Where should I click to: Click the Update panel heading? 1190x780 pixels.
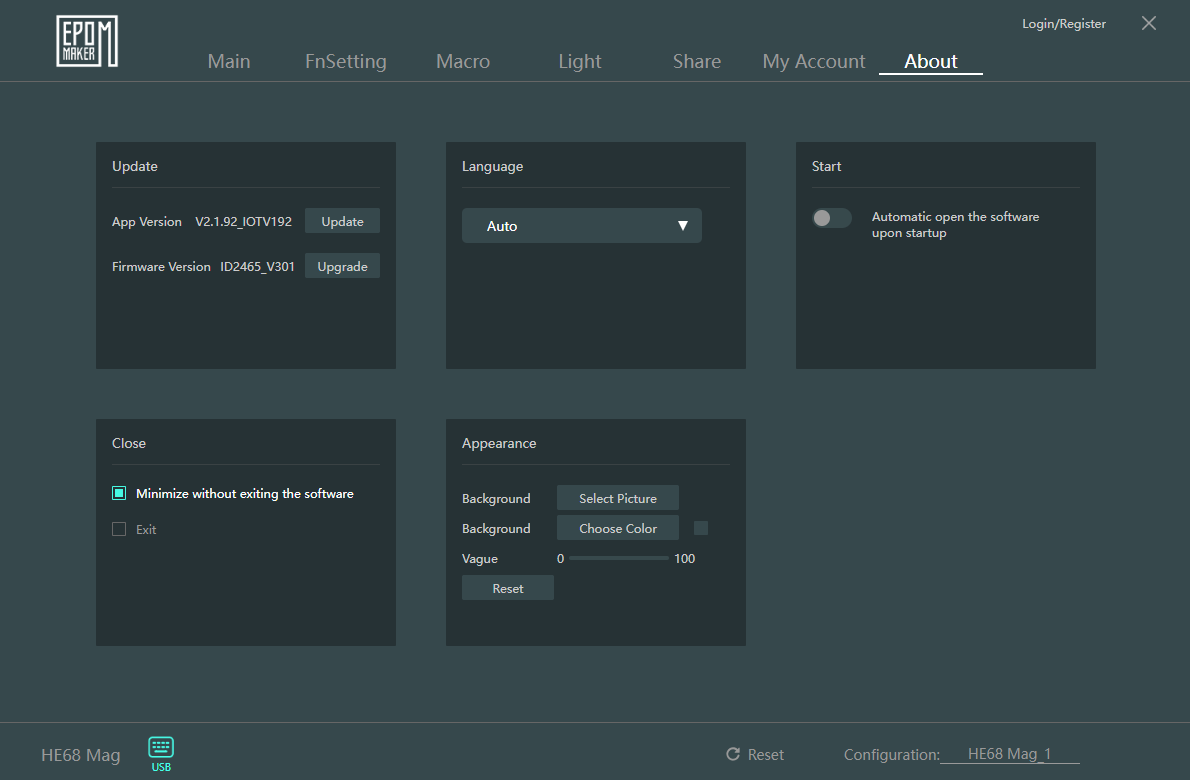(135, 166)
